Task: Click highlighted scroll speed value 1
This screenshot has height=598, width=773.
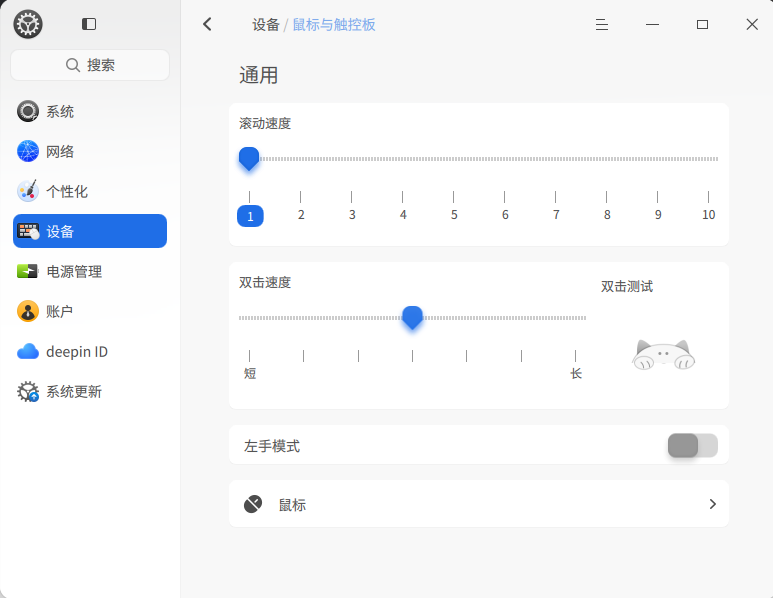Action: (x=250, y=216)
